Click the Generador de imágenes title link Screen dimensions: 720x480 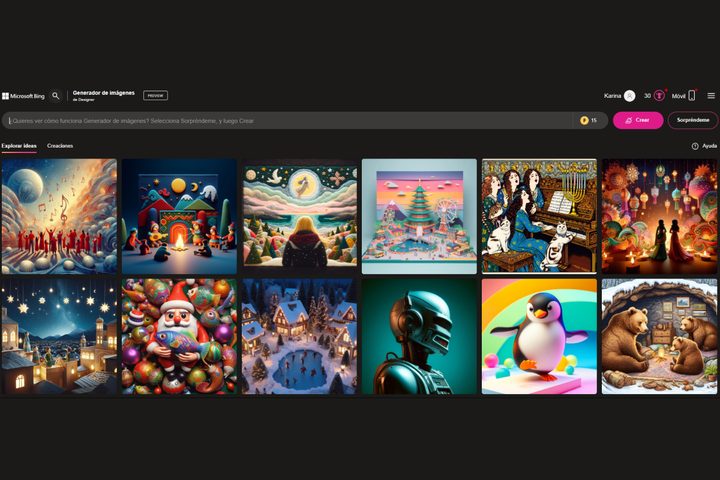click(103, 93)
